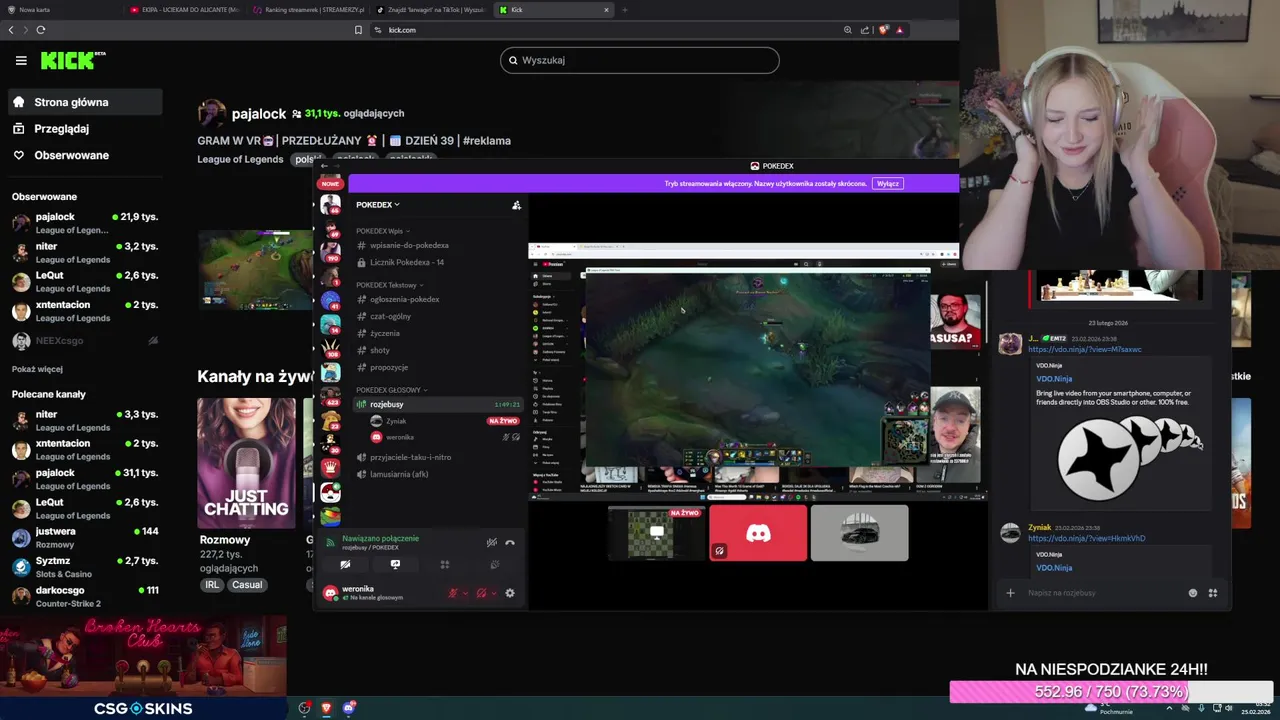Click the IRL tag under Rozmowy
This screenshot has width=1280, height=720.
click(x=212, y=585)
